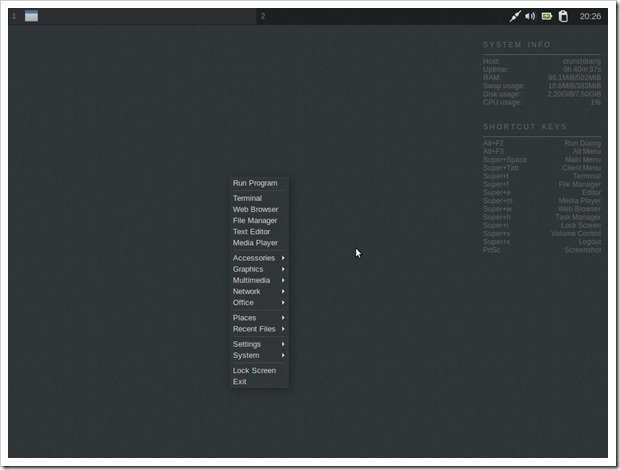Click the 'Volume Control' shortcut description

tap(576, 234)
